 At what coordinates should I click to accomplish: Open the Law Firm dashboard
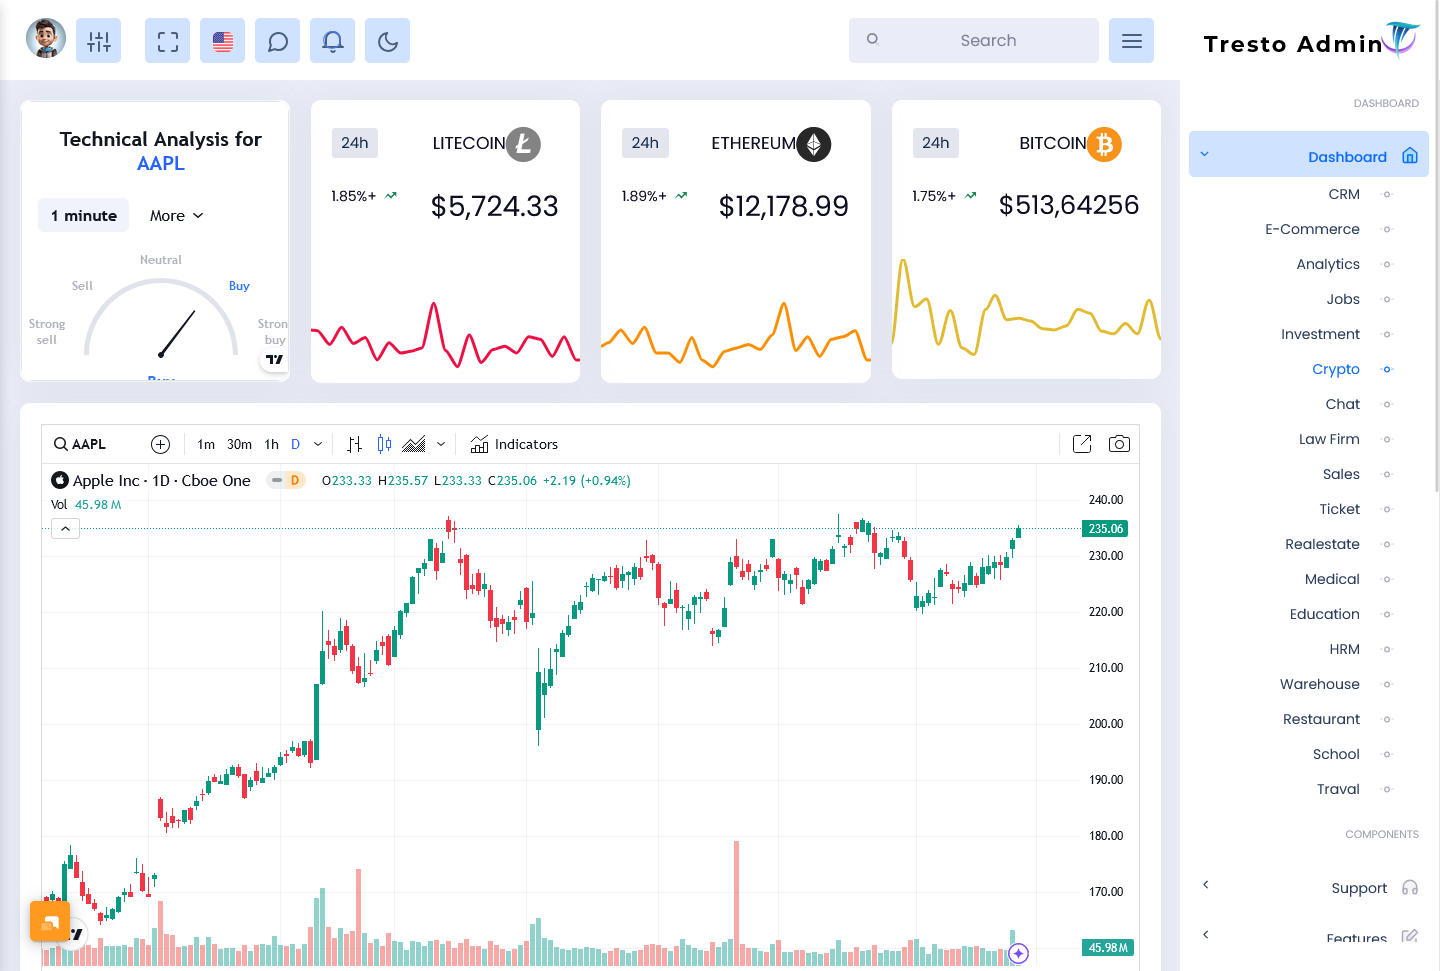pyautogui.click(x=1329, y=439)
